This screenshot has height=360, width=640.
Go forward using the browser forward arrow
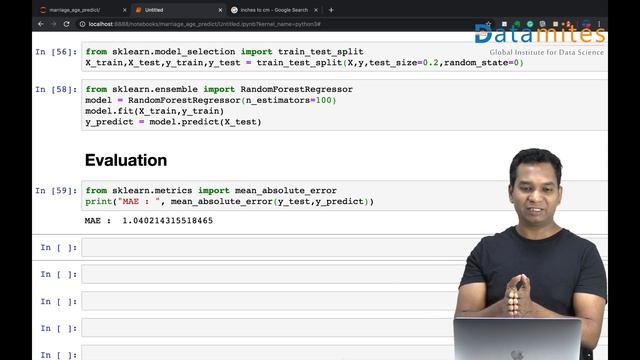(54, 24)
